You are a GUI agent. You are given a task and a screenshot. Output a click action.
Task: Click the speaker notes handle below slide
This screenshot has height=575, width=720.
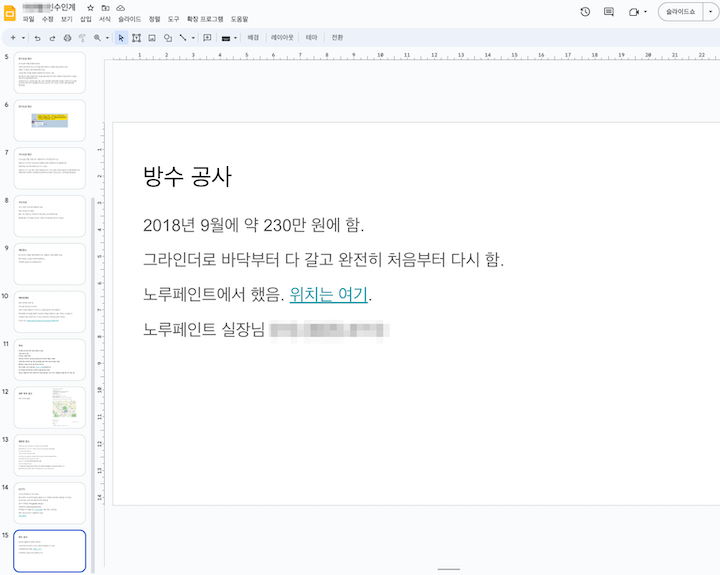pos(449,569)
